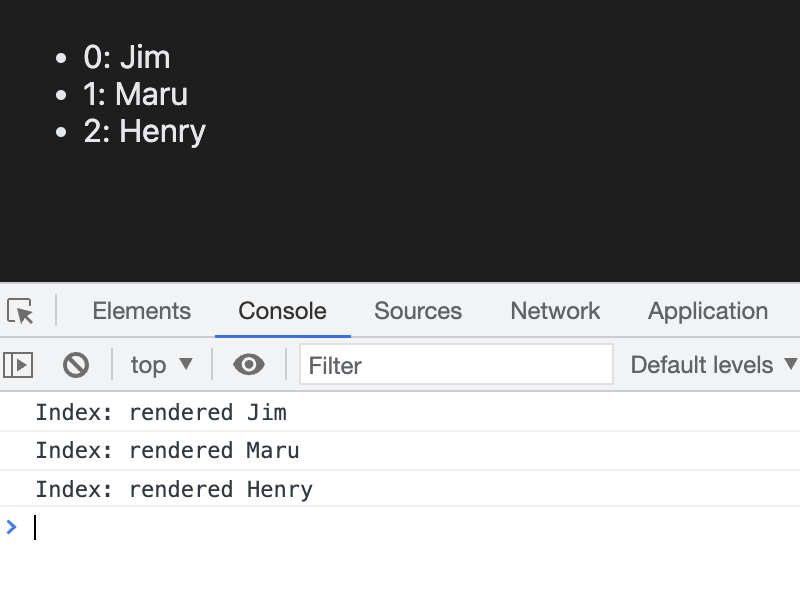
Task: Switch to the Elements tab
Action: pos(141,311)
